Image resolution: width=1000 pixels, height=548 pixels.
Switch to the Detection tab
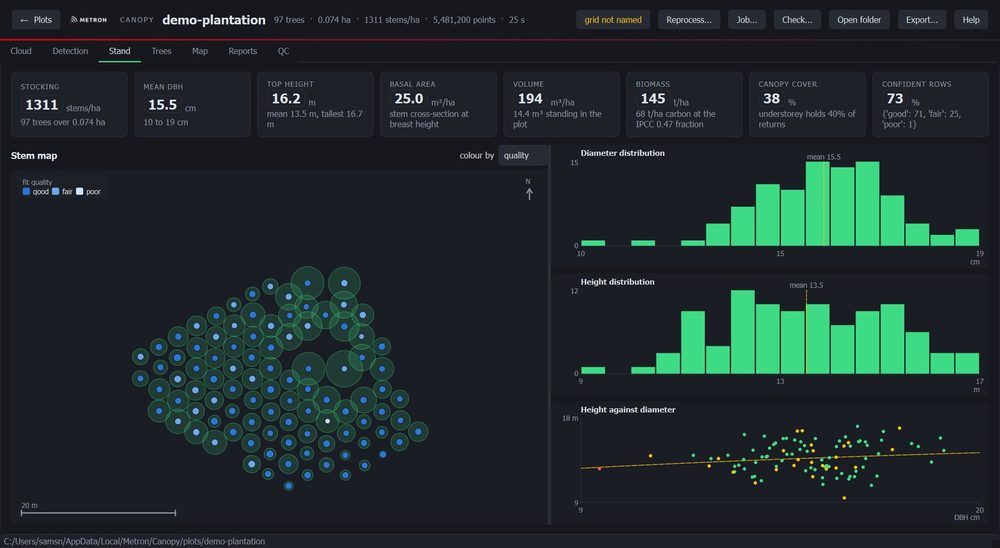pyautogui.click(x=70, y=51)
